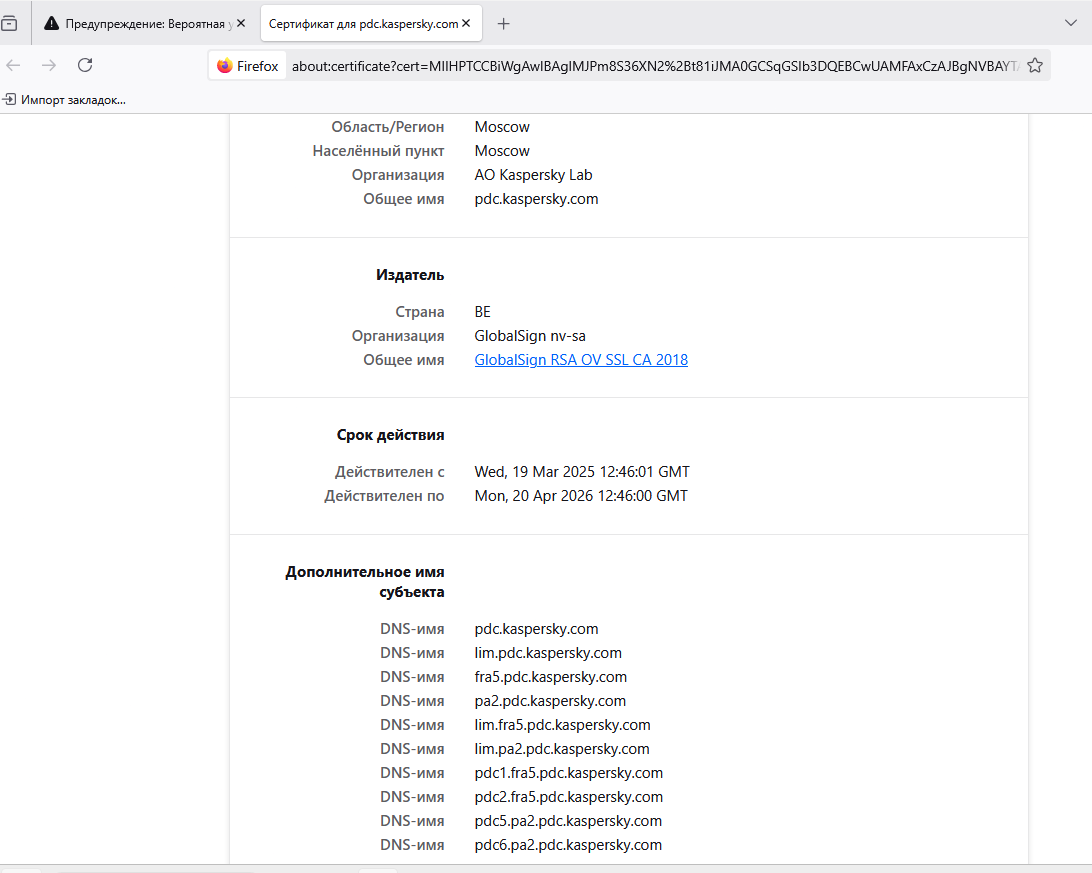Click the DNS name lim.pa2.pdc.kaspersky.com
1092x873 pixels.
[562, 749]
